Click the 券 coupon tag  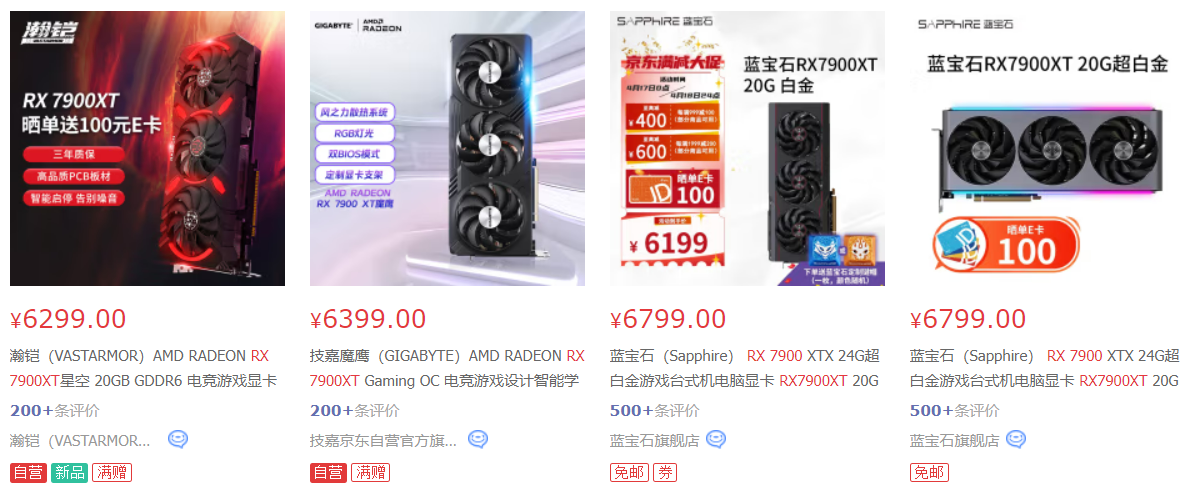(x=664, y=473)
